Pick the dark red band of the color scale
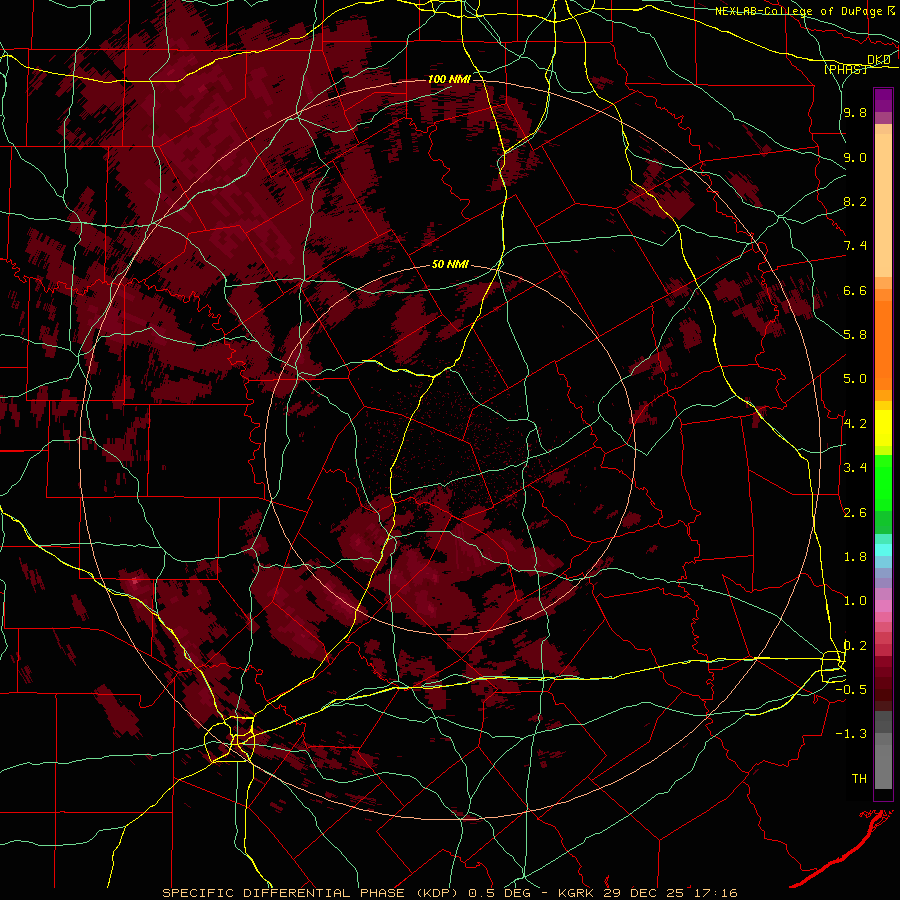 pyautogui.click(x=883, y=677)
